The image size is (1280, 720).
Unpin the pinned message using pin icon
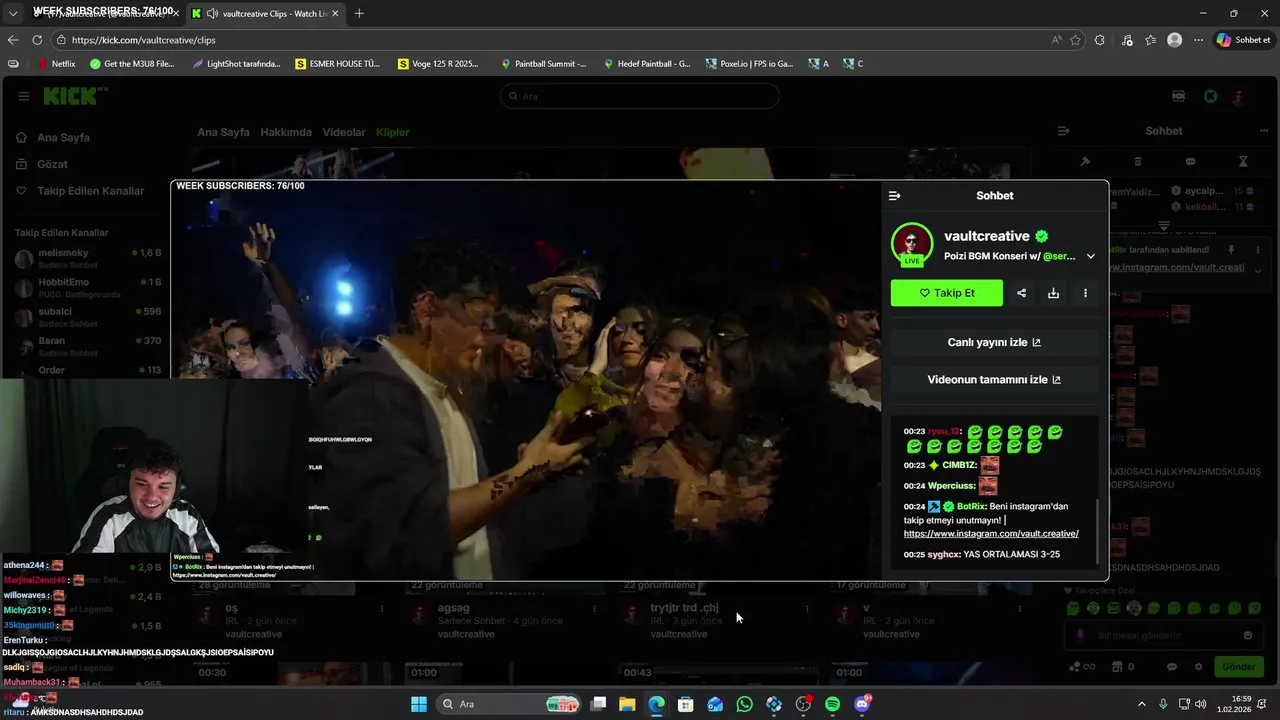[x=1232, y=250]
